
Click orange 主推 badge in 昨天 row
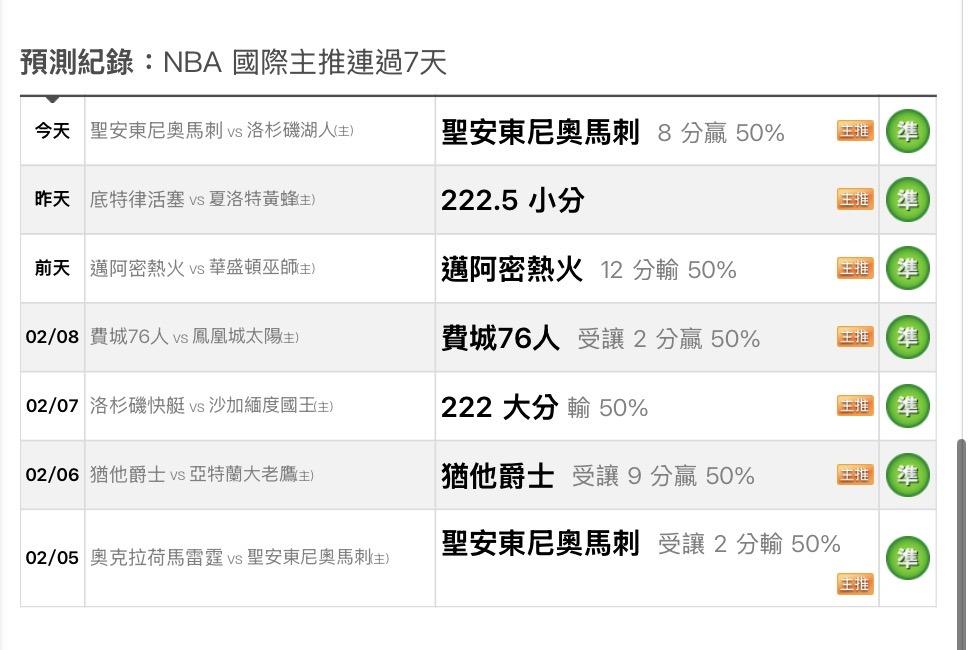[x=855, y=199]
